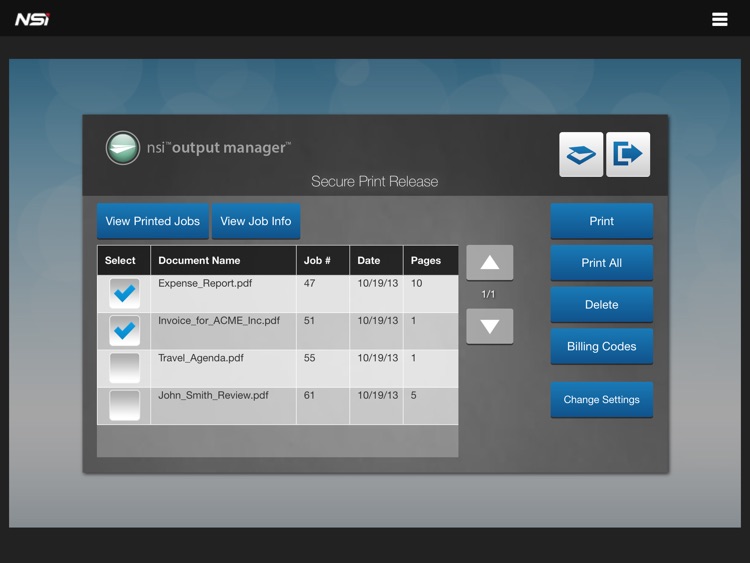The image size is (750, 563).
Task: Check the John_Smith_Review.pdf checkbox
Action: [x=124, y=405]
